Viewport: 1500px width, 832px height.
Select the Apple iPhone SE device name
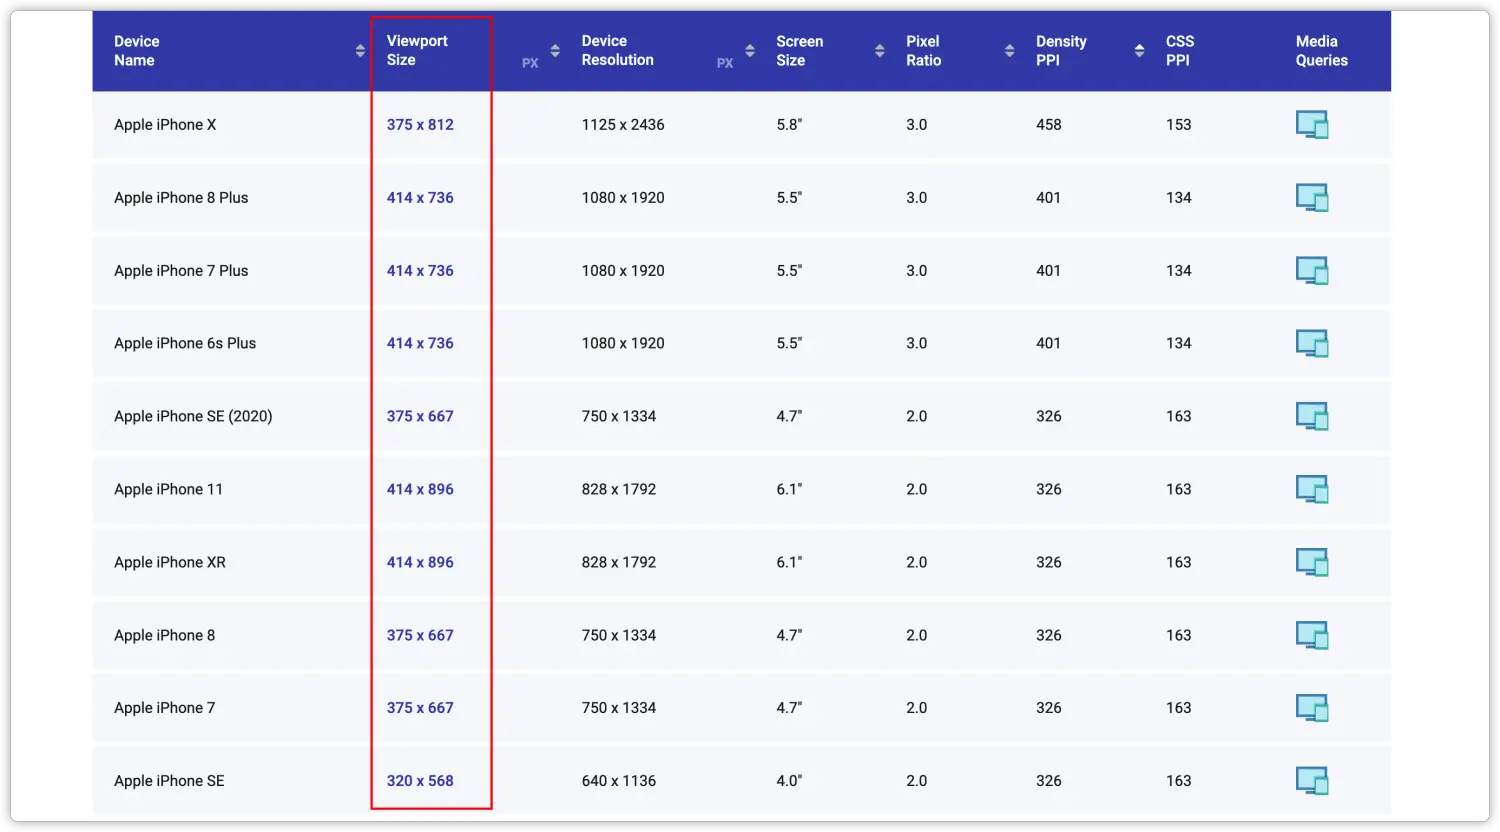click(169, 781)
